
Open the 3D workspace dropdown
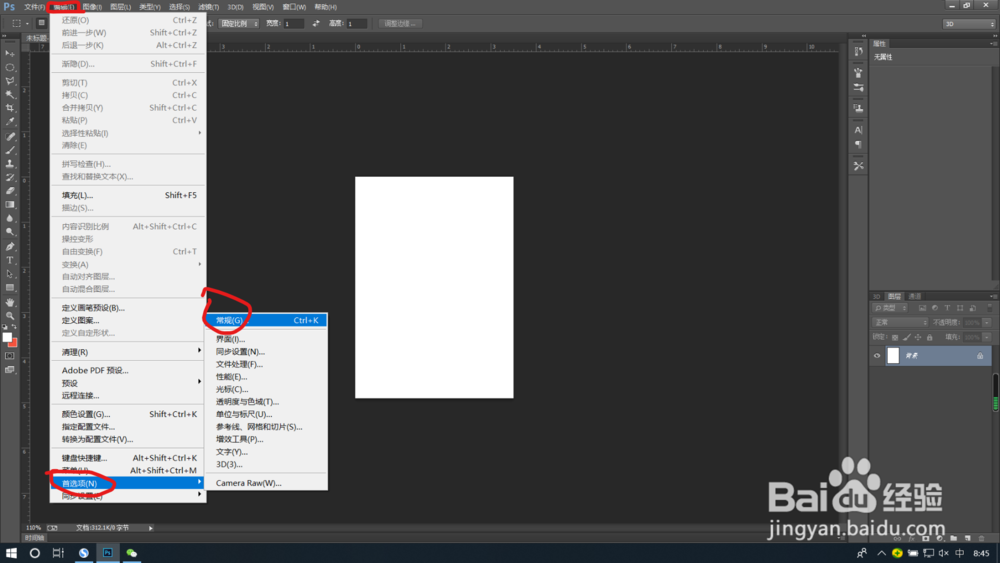[x=969, y=24]
